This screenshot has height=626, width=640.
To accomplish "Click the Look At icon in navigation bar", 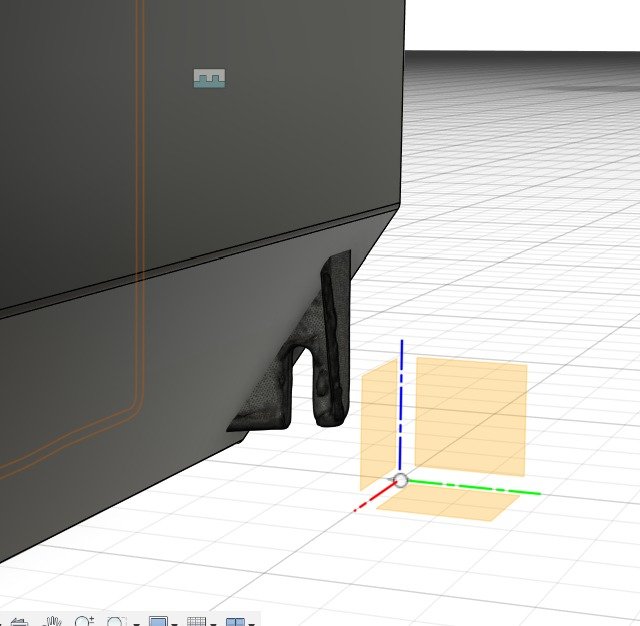I will click(21, 621).
